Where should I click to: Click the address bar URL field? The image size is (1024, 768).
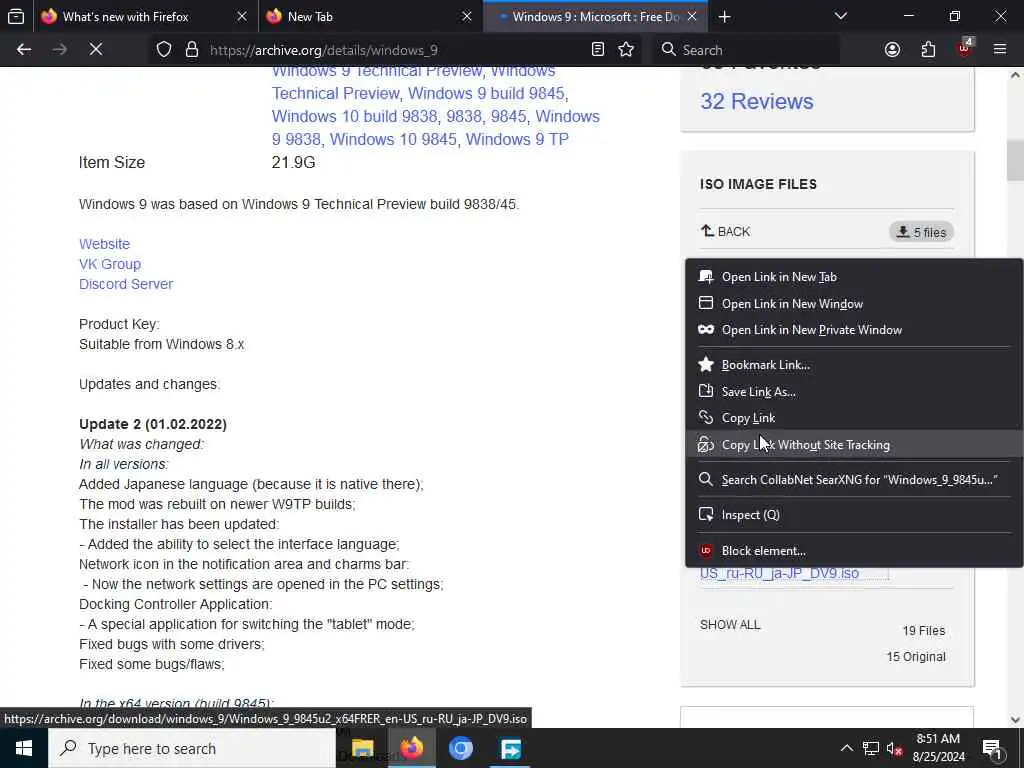click(392, 50)
